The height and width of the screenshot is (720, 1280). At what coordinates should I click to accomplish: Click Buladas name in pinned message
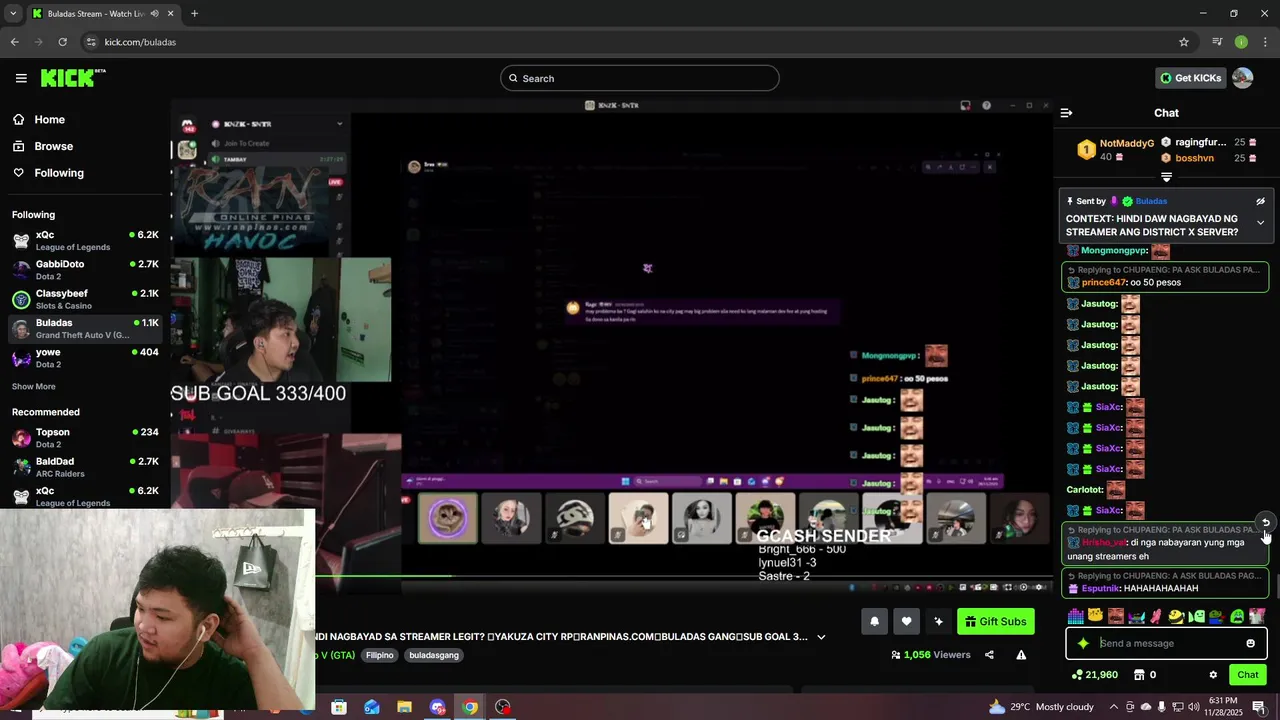(1151, 201)
